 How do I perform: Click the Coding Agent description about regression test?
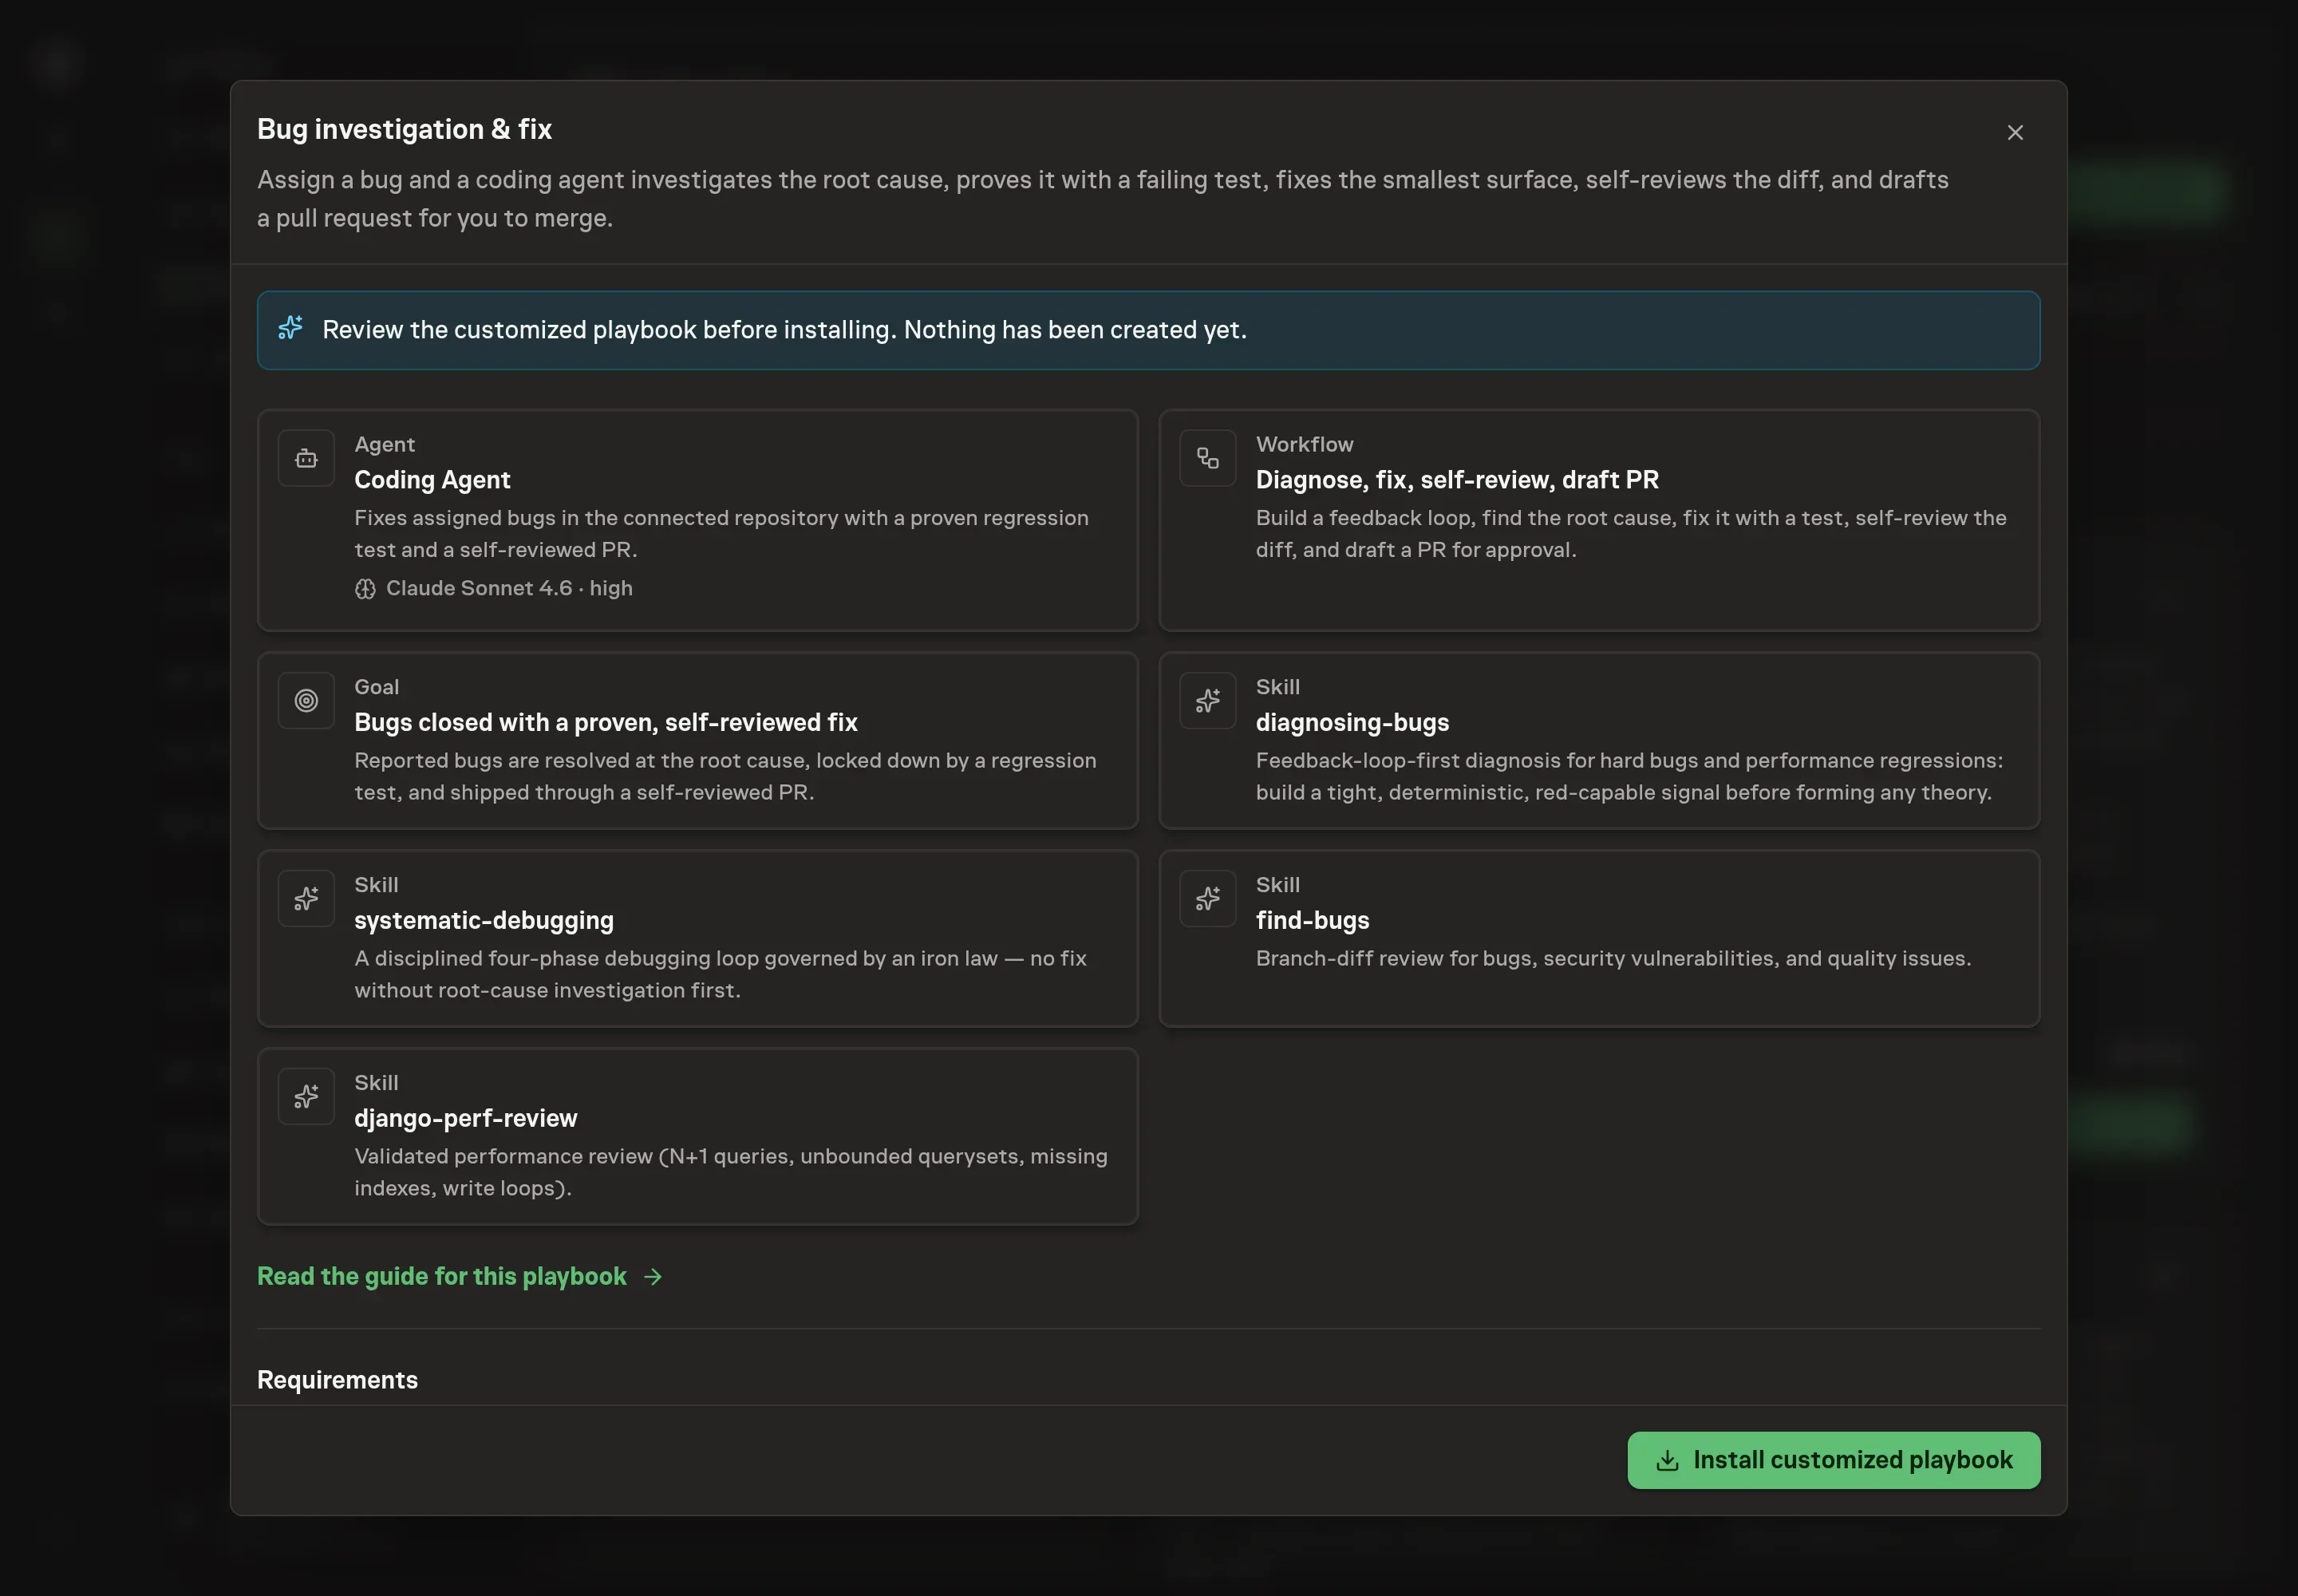pyautogui.click(x=721, y=534)
